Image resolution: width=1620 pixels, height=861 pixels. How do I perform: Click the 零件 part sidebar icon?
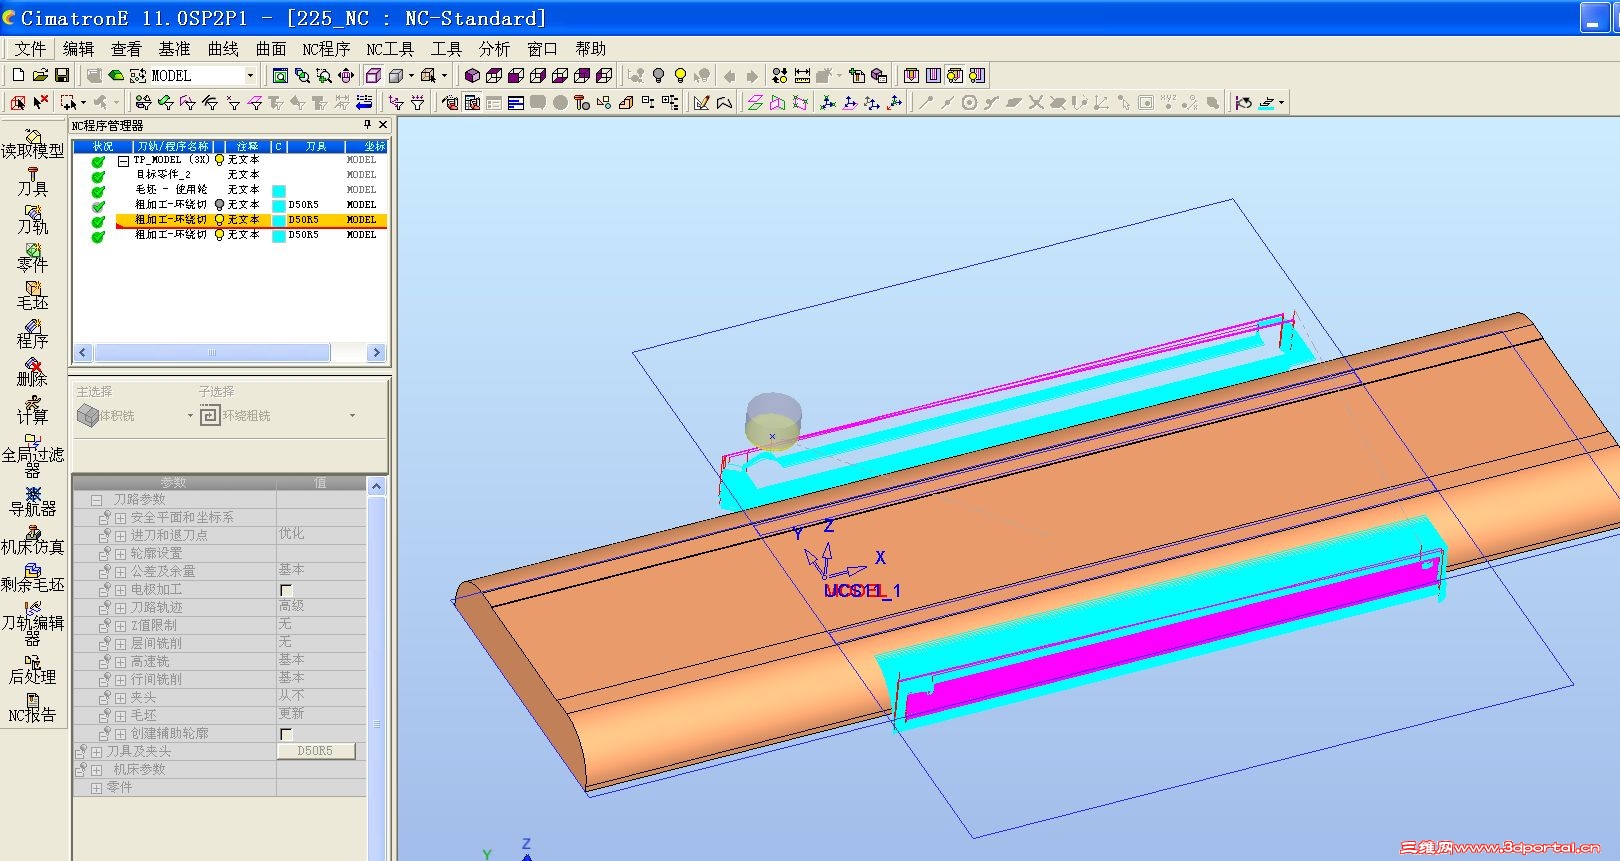tap(32, 258)
